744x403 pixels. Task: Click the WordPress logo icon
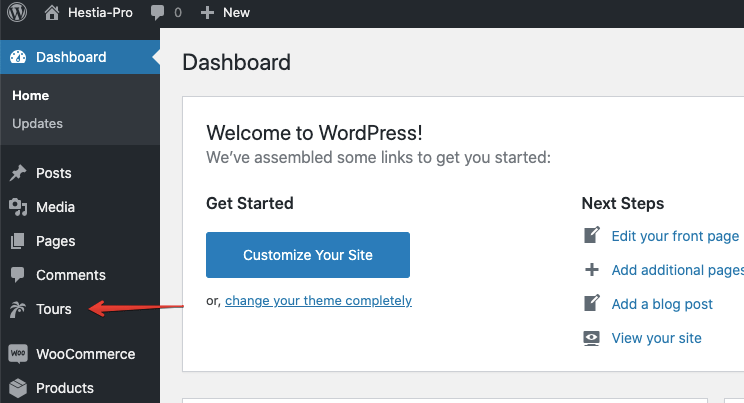point(18,13)
